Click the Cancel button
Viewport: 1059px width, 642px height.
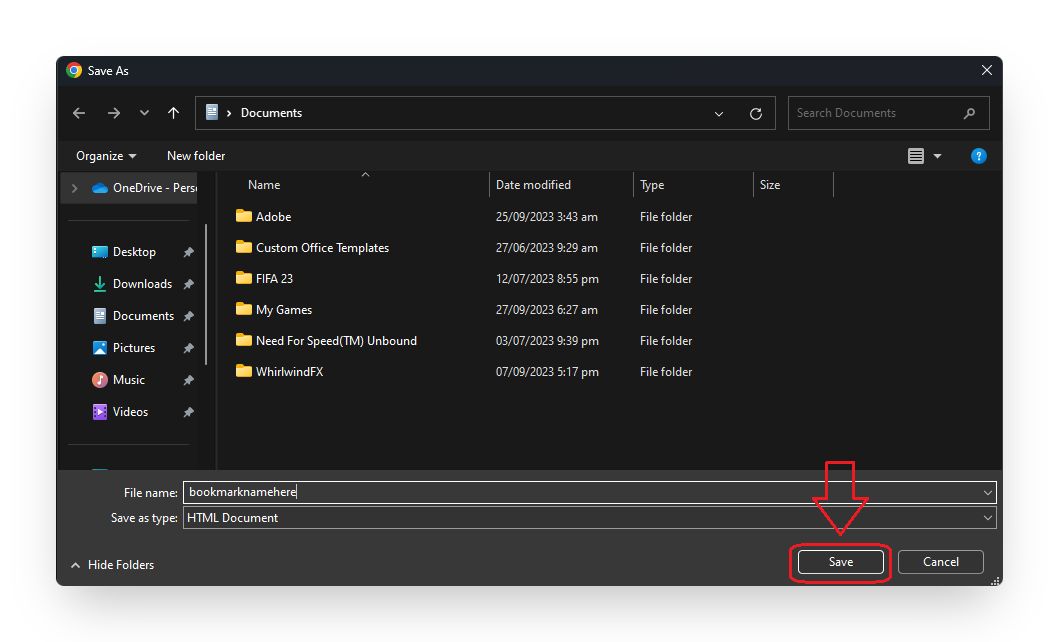click(940, 562)
